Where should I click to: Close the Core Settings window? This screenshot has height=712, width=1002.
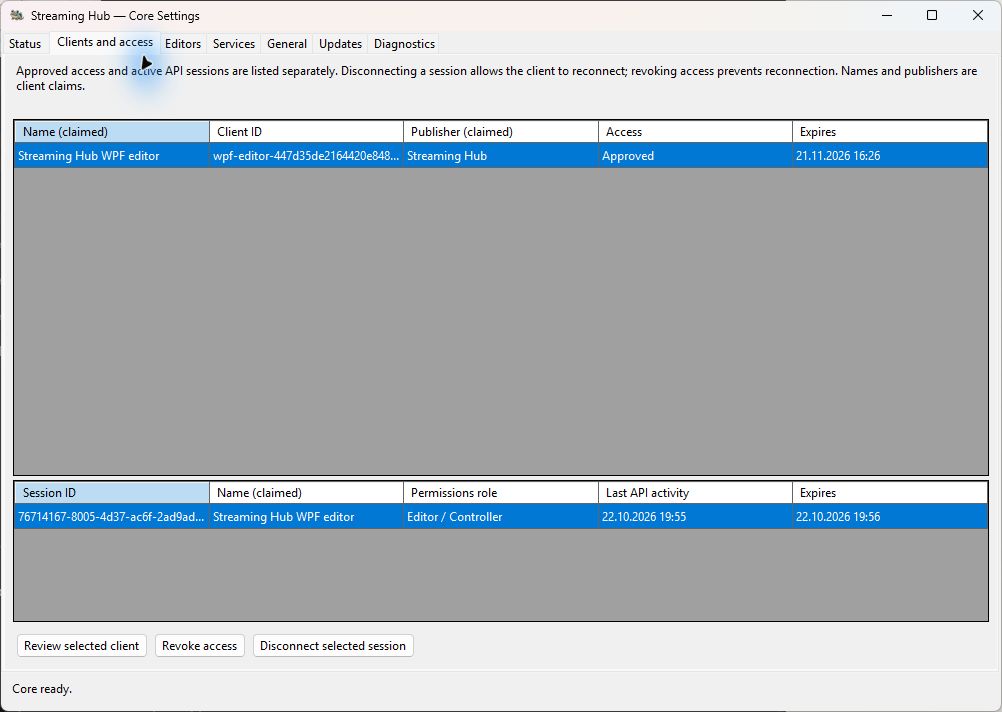(x=978, y=15)
